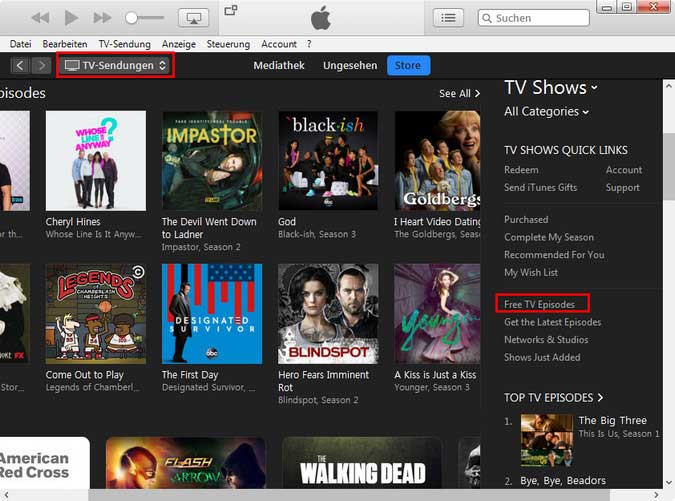Click the Send iTunes Gifts link

tap(540, 188)
